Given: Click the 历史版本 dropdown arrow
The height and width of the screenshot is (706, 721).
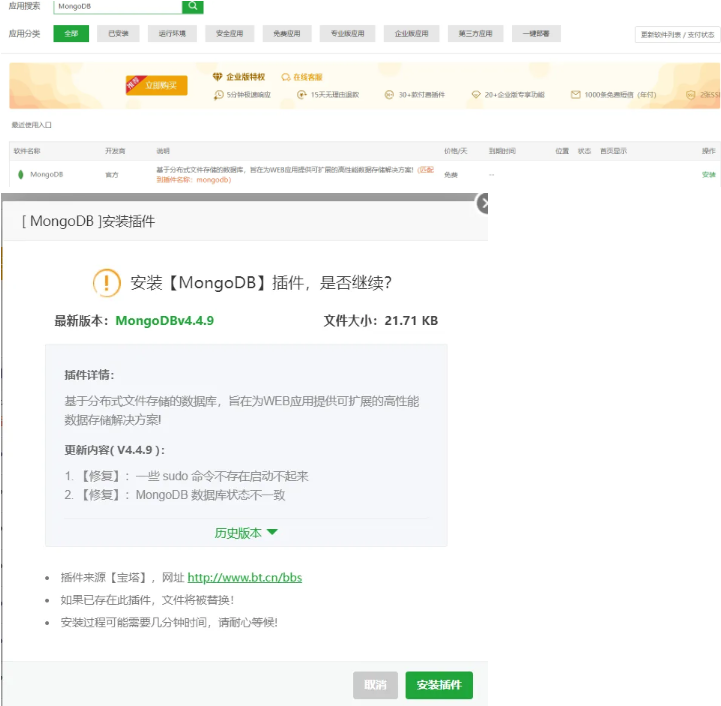Looking at the screenshot, I should coord(272,532).
